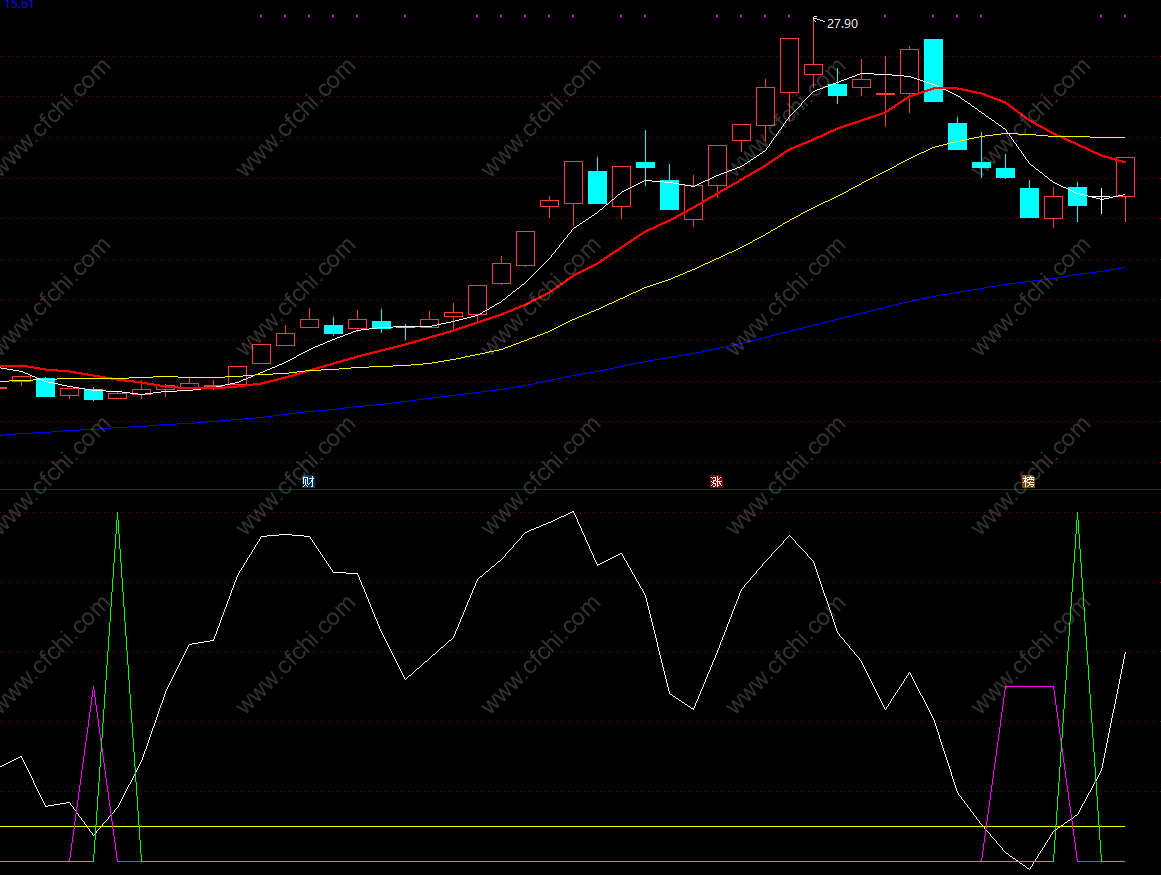Viewport: 1161px width, 875px height.
Task: Open the 榜 ranking list marker
Action: pos(1028,482)
